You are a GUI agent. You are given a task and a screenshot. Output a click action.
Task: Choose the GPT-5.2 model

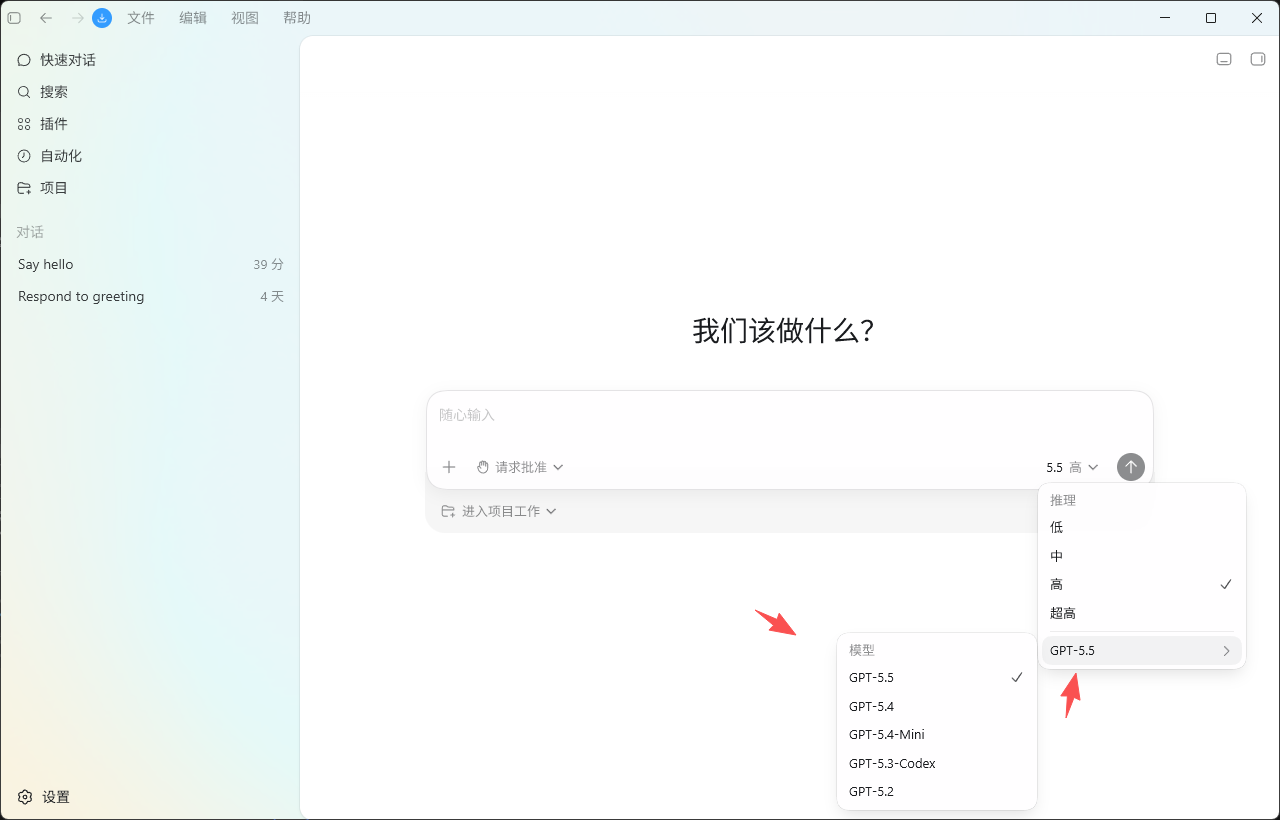click(937, 791)
